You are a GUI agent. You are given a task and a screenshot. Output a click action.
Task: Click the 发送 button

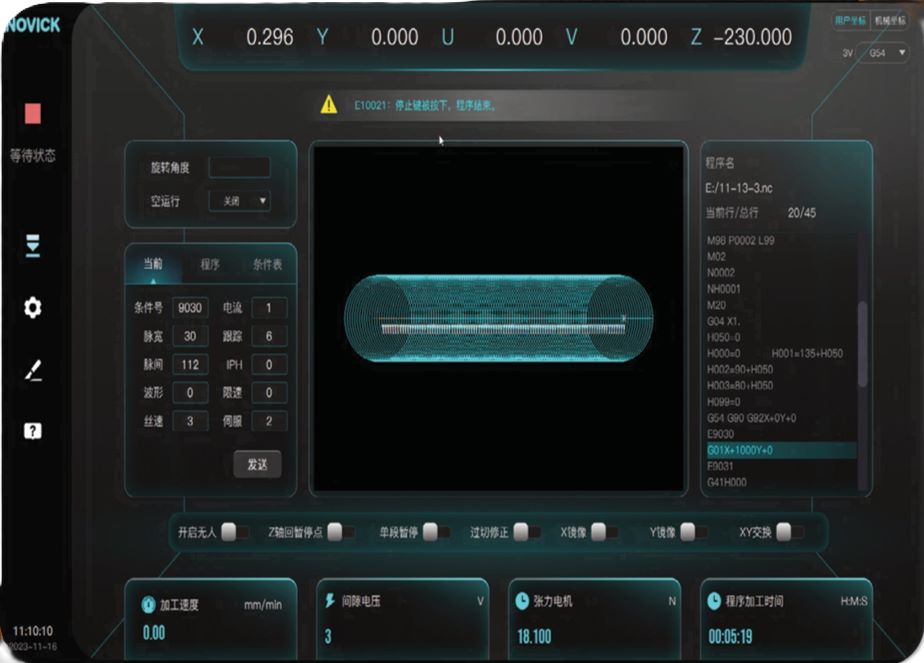[x=257, y=464]
